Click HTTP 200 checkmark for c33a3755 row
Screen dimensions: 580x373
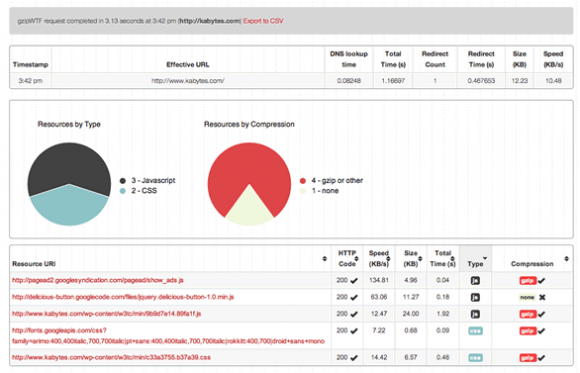pyautogui.click(x=354, y=357)
